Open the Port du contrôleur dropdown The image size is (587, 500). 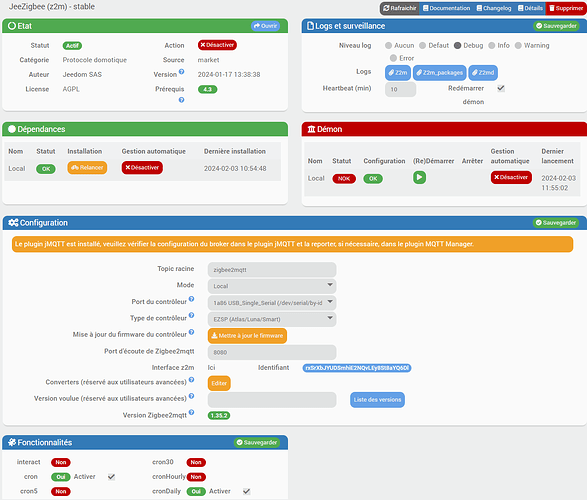272,303
